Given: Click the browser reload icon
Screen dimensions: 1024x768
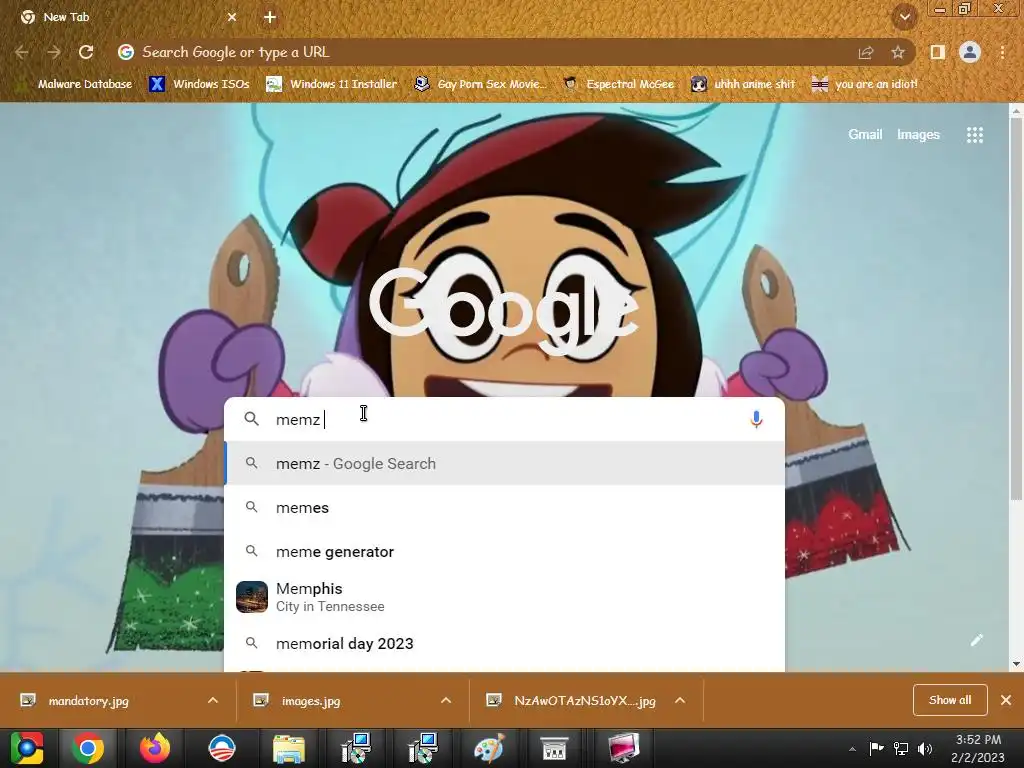Looking at the screenshot, I should click(86, 52).
